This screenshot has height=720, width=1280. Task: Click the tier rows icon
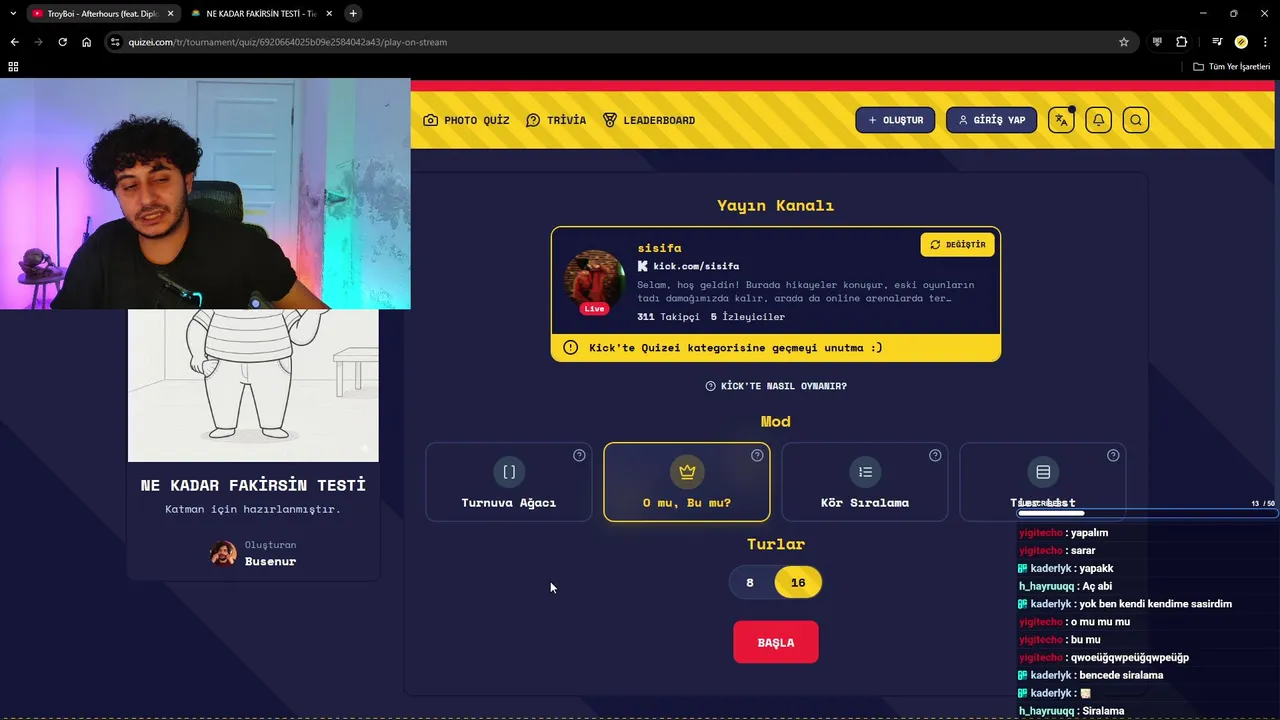pyautogui.click(x=1043, y=472)
